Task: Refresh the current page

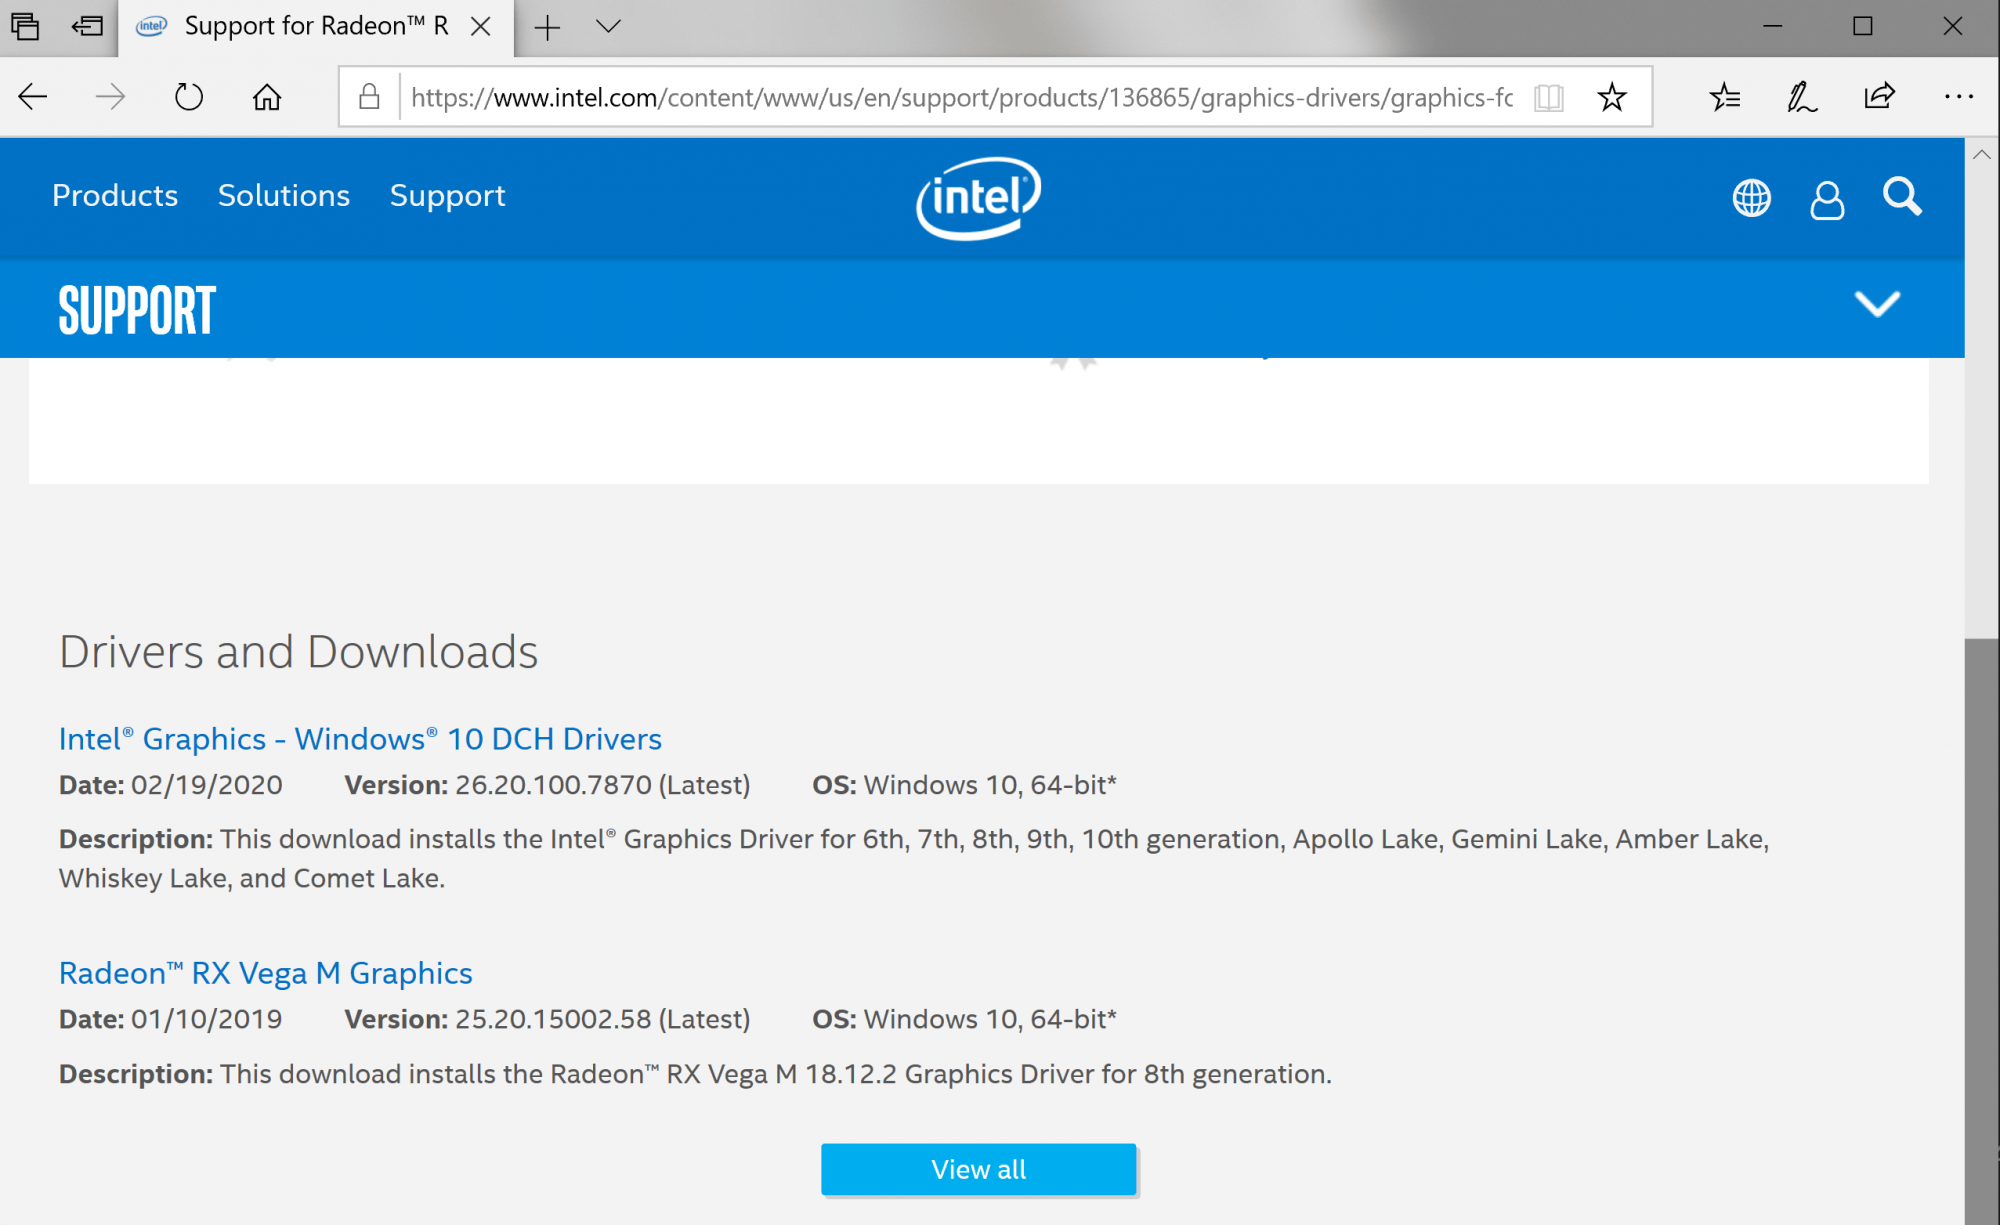Action: [x=188, y=97]
